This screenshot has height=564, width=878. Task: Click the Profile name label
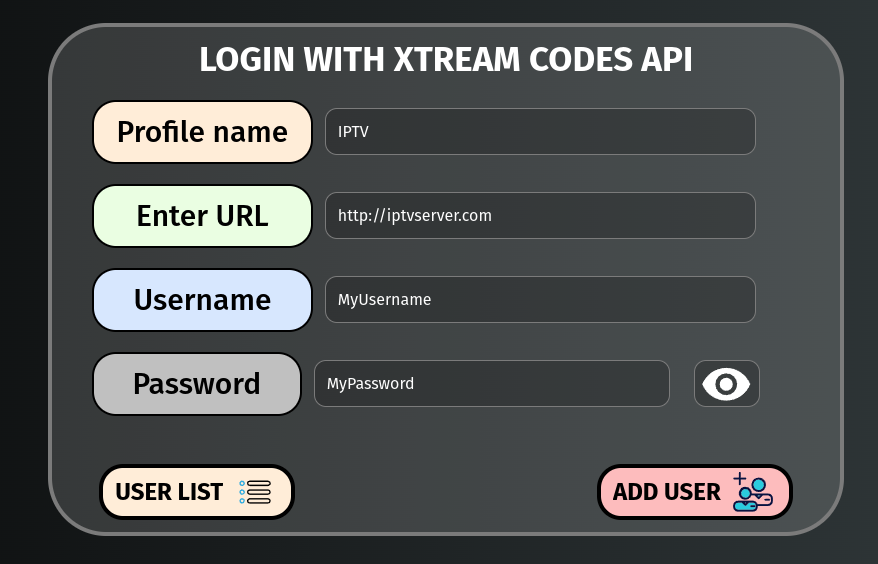(x=202, y=132)
